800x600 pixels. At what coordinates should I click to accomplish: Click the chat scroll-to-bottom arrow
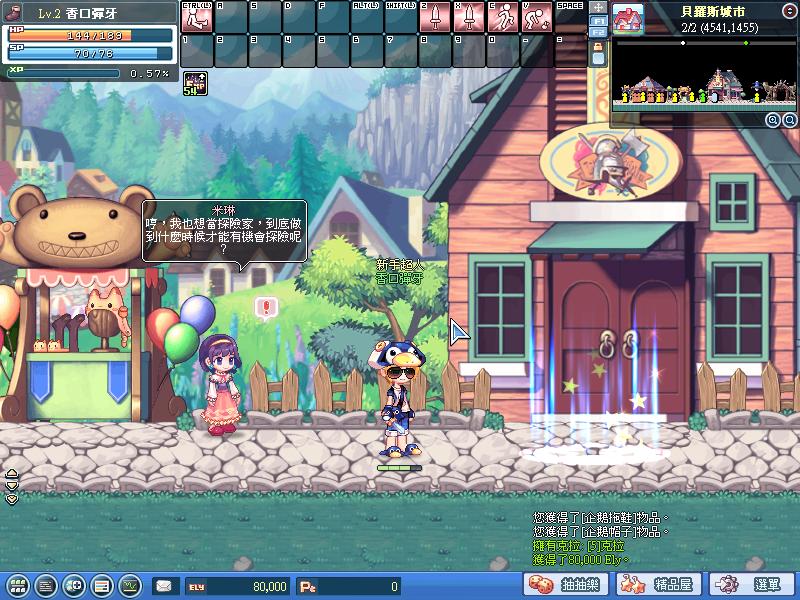click(x=12, y=498)
